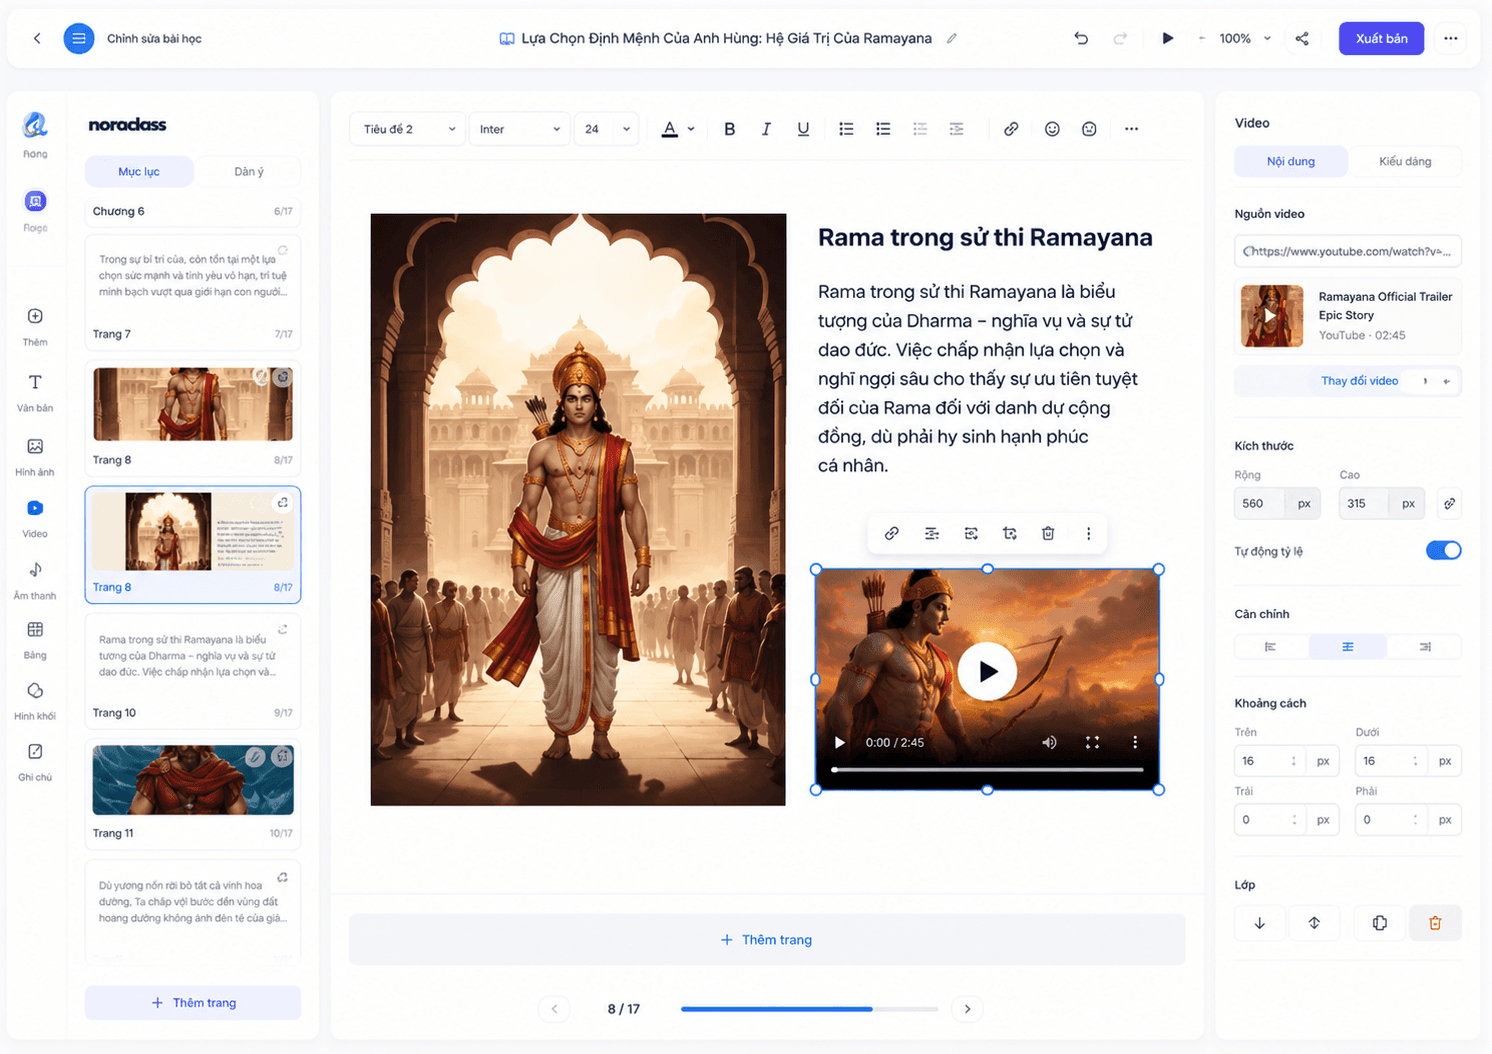Click the video source URL field
The height and width of the screenshot is (1054, 1492).
coord(1348,251)
